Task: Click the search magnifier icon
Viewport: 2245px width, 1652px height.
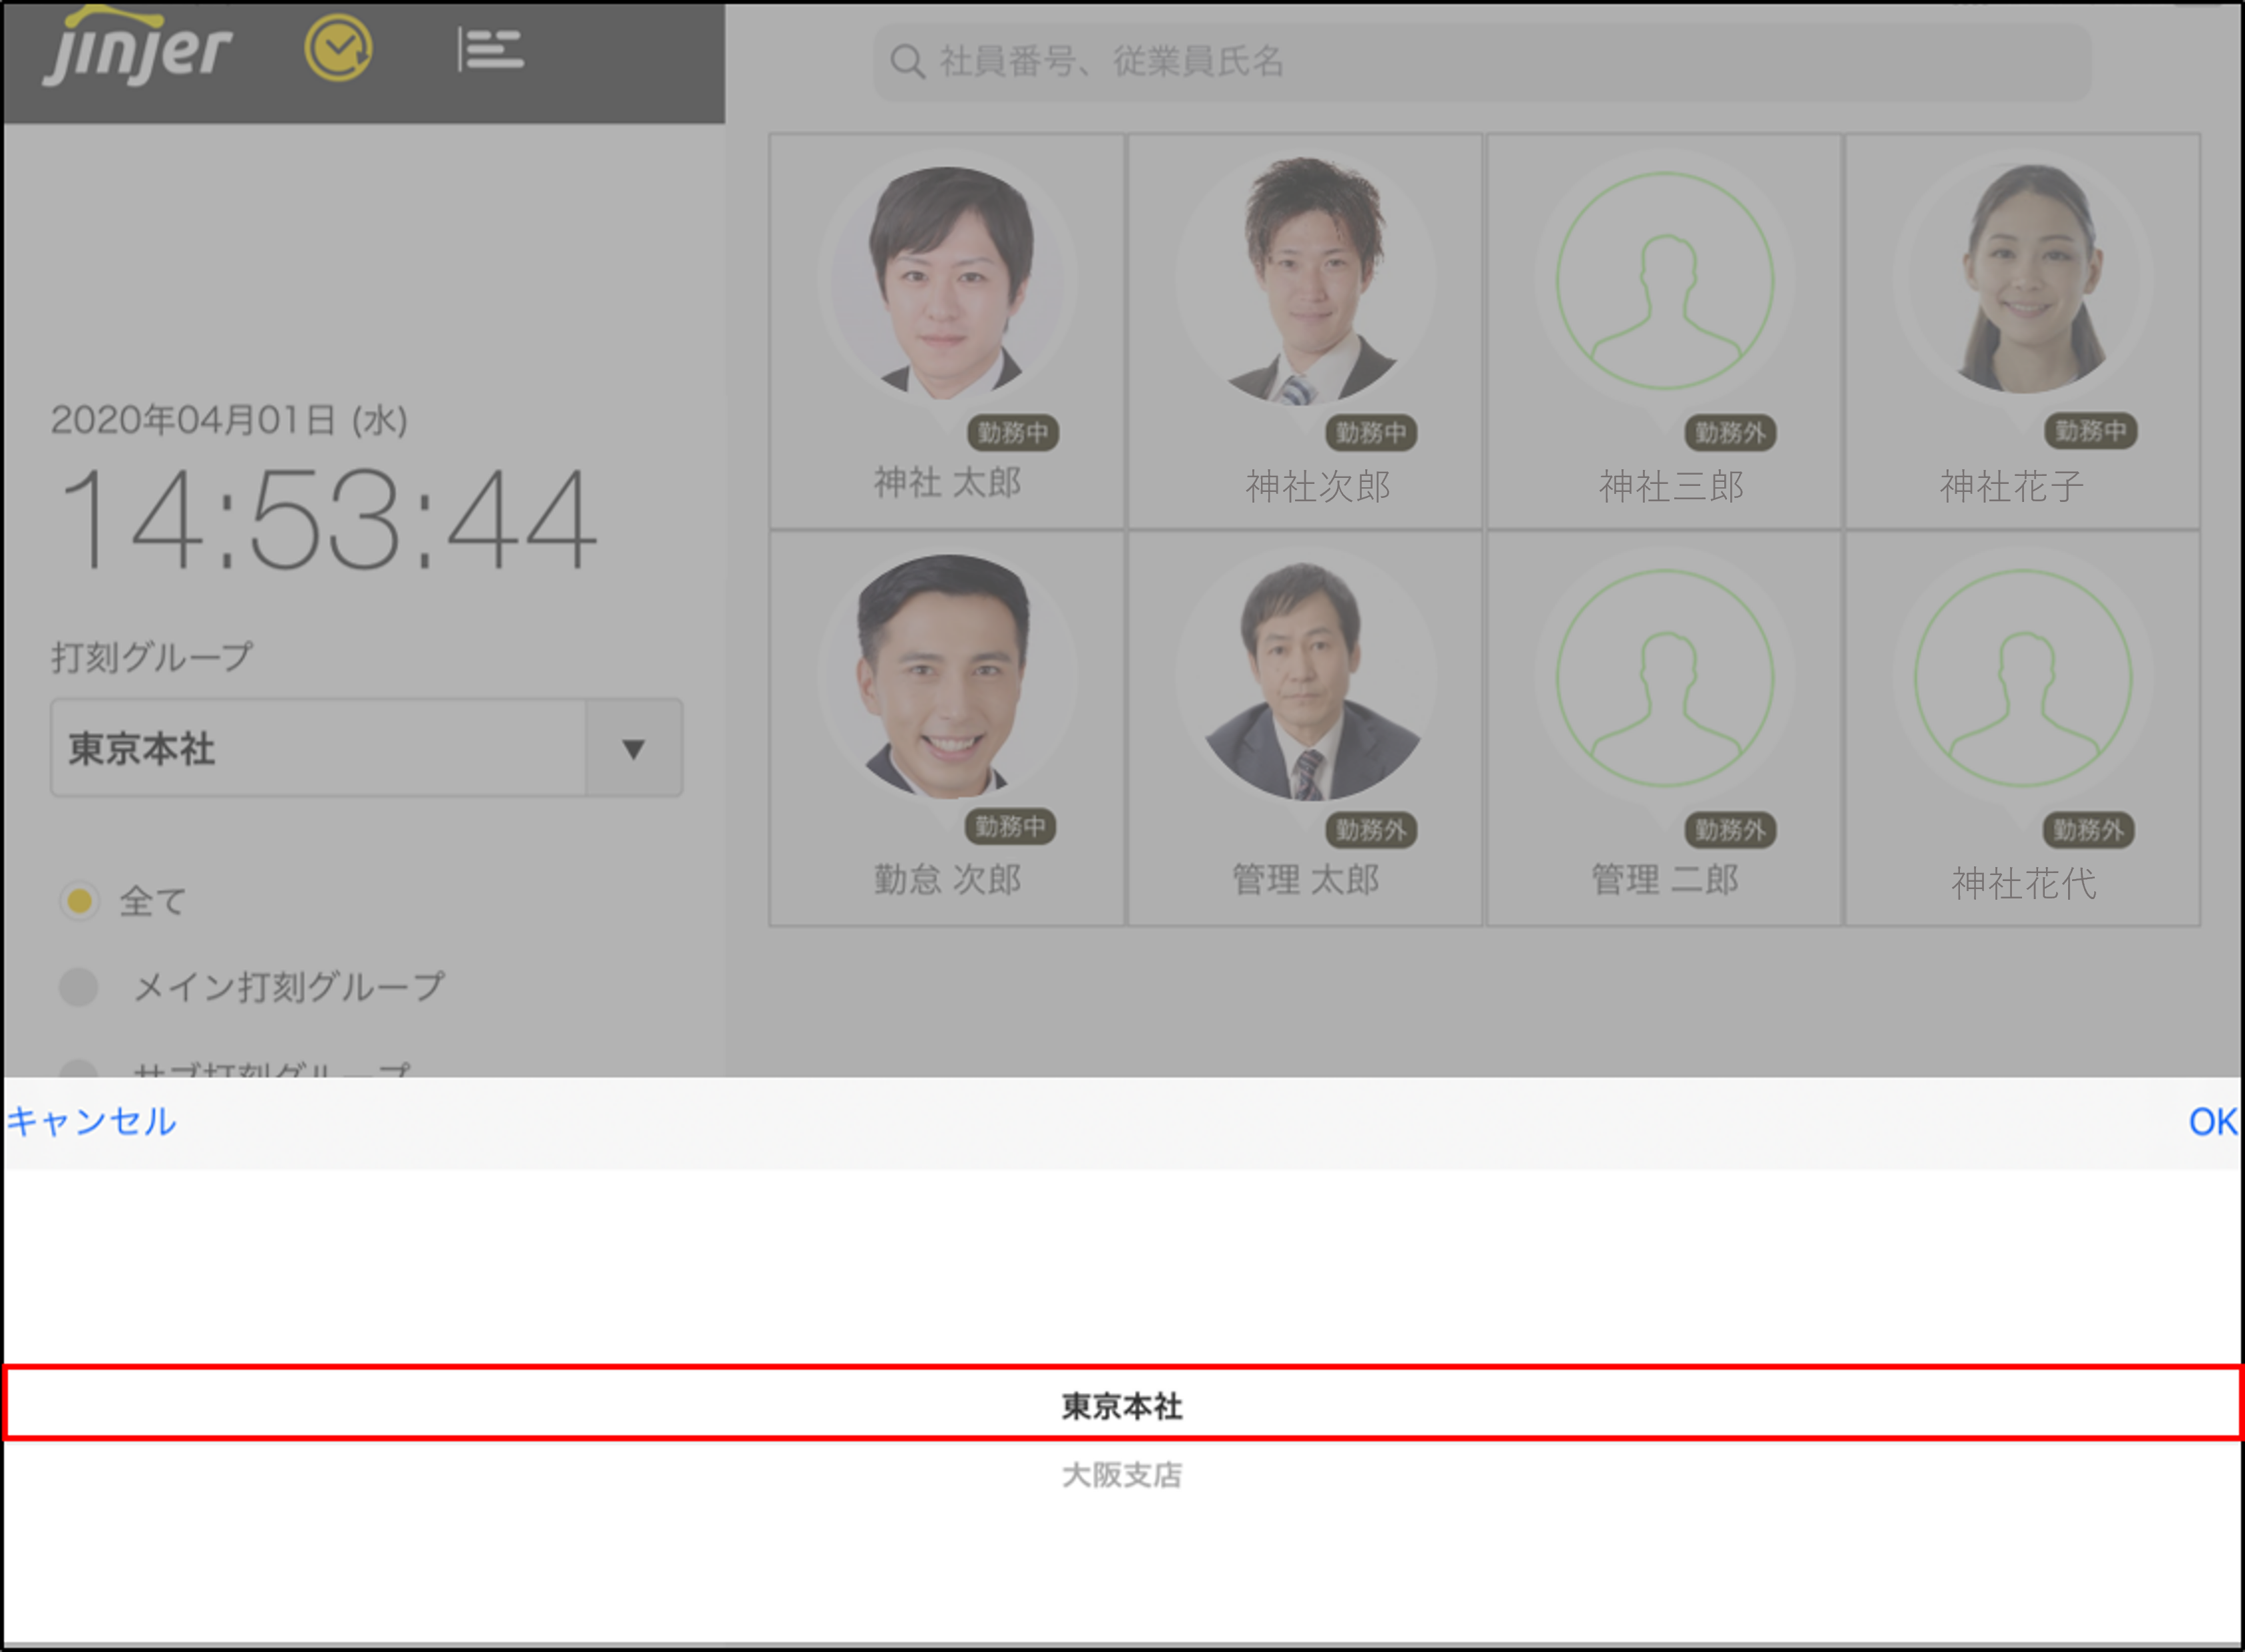Action: (906, 62)
